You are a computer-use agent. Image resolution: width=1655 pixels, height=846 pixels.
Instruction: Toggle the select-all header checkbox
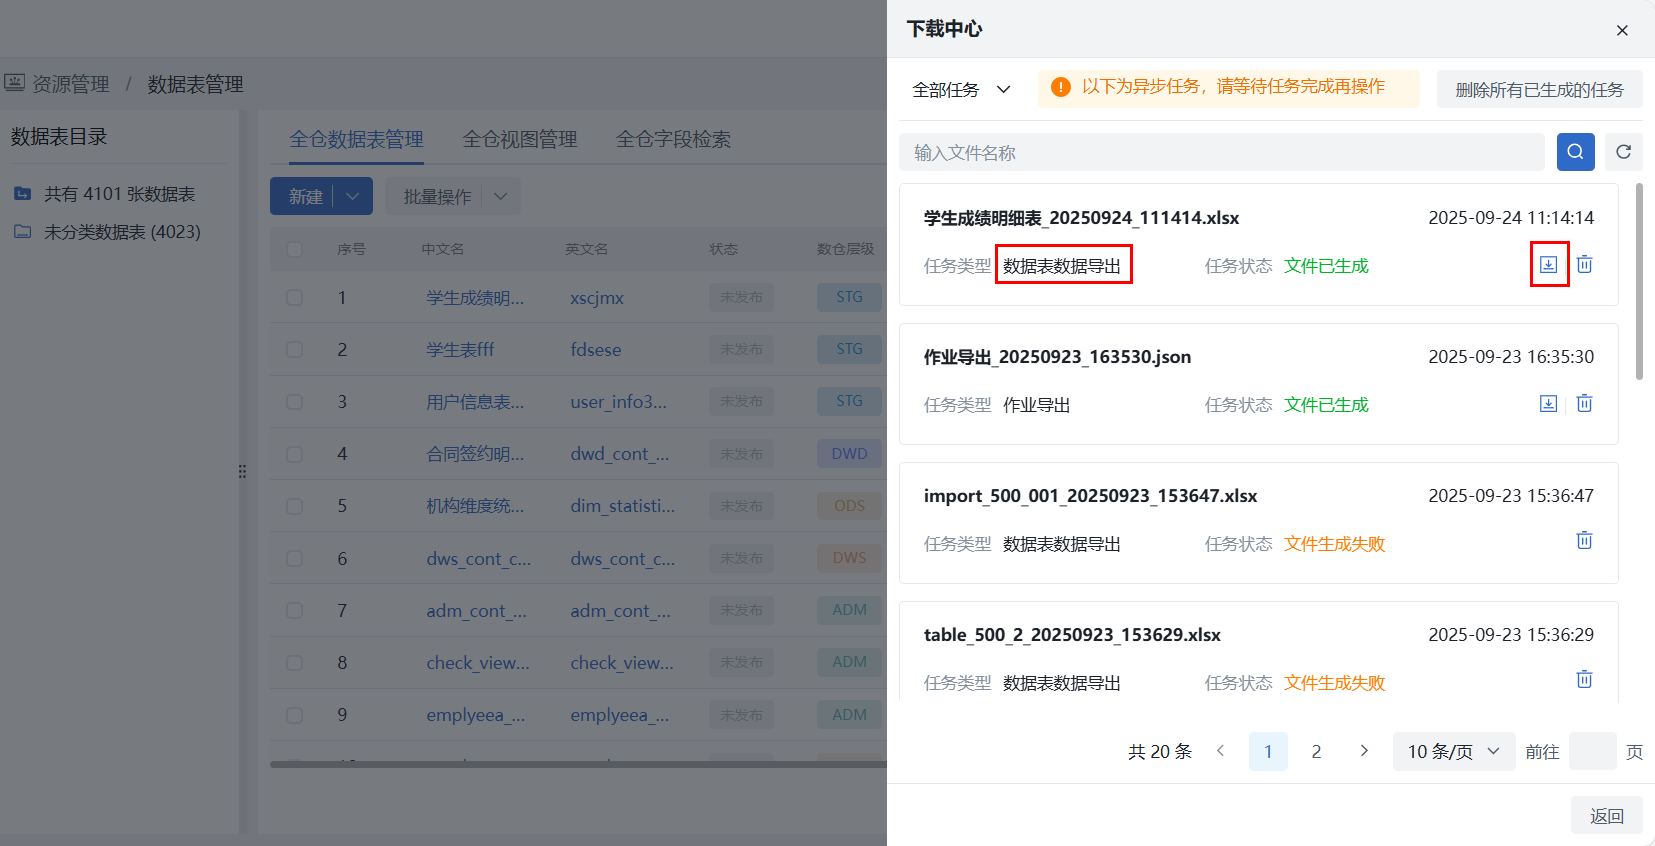coord(294,249)
